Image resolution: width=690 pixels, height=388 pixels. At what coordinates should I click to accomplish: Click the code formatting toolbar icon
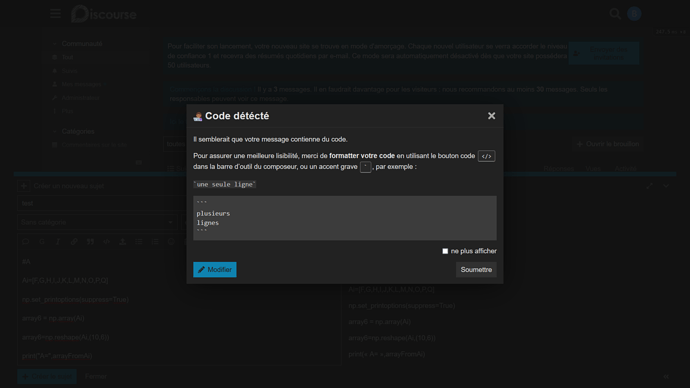(x=106, y=242)
